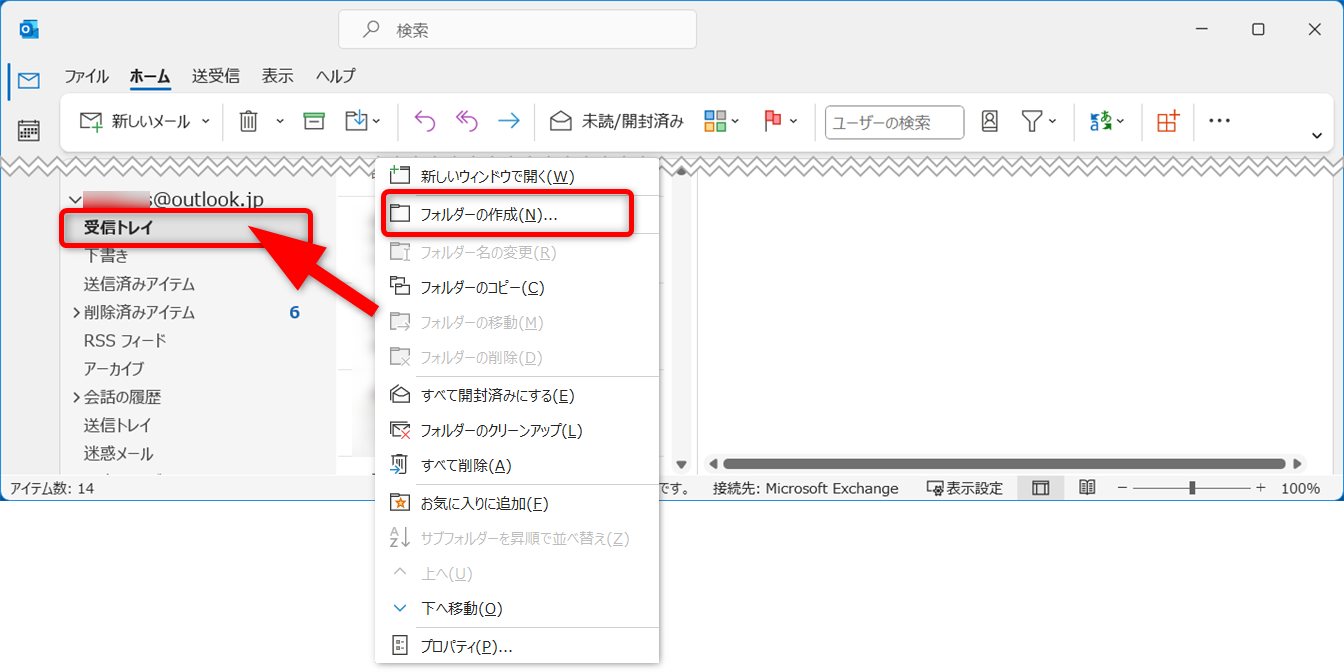Click the Reply All icon
Screen dimensions: 1344x672
467,121
